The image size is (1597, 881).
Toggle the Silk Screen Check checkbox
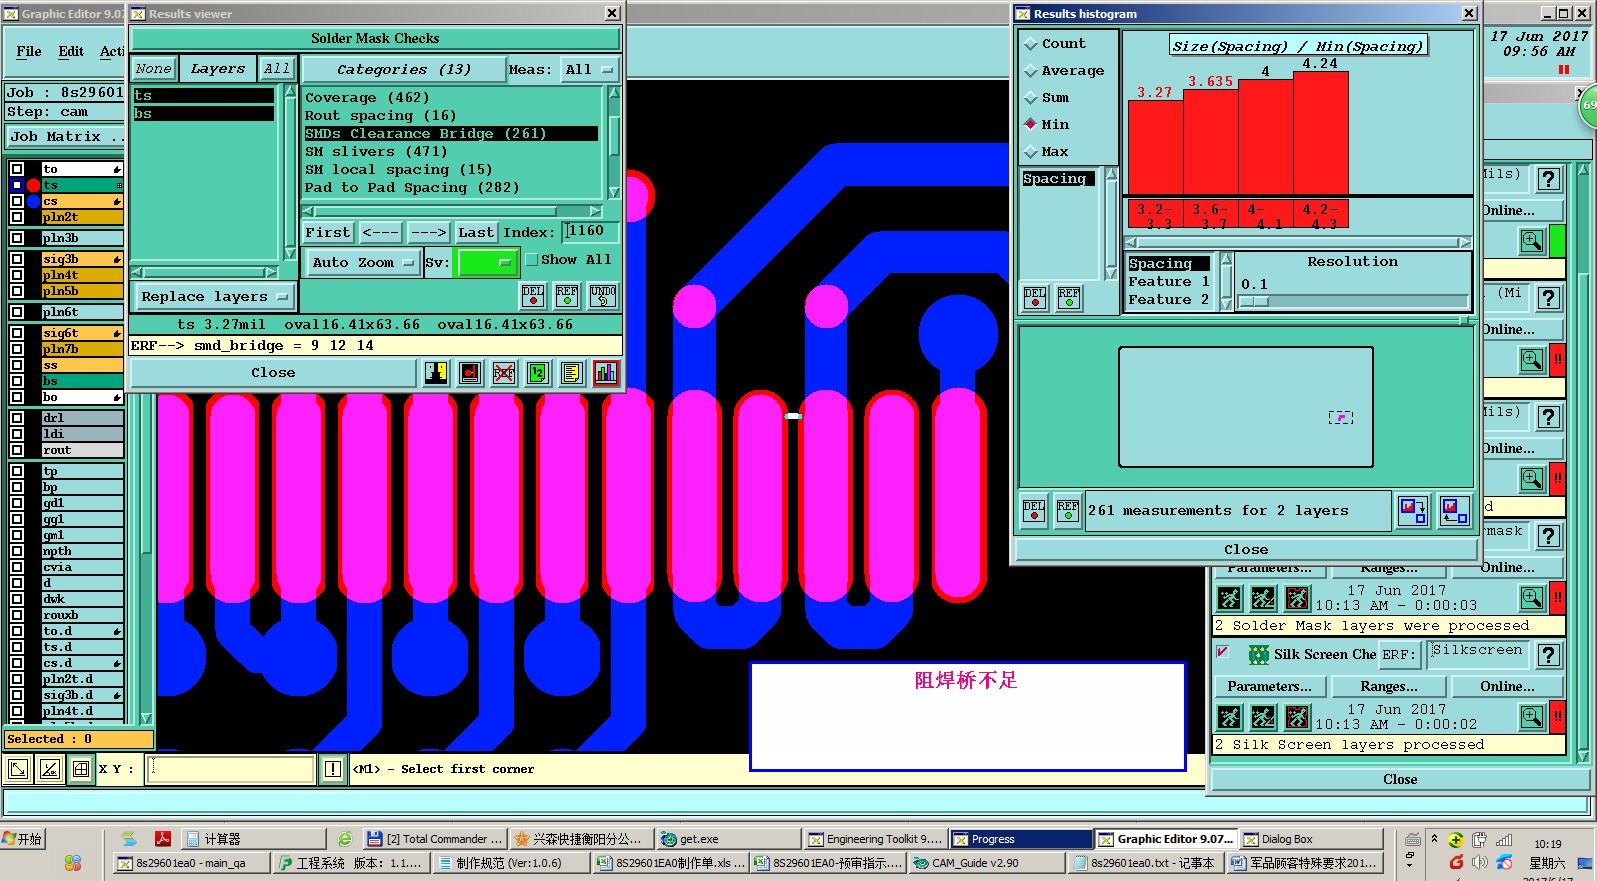pos(1223,652)
